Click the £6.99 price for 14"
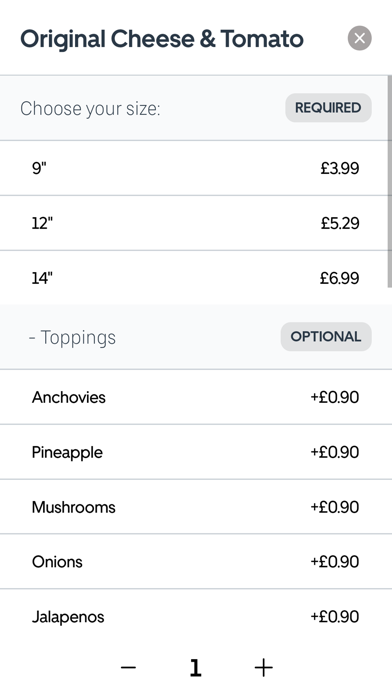392x696 pixels. pos(340,278)
